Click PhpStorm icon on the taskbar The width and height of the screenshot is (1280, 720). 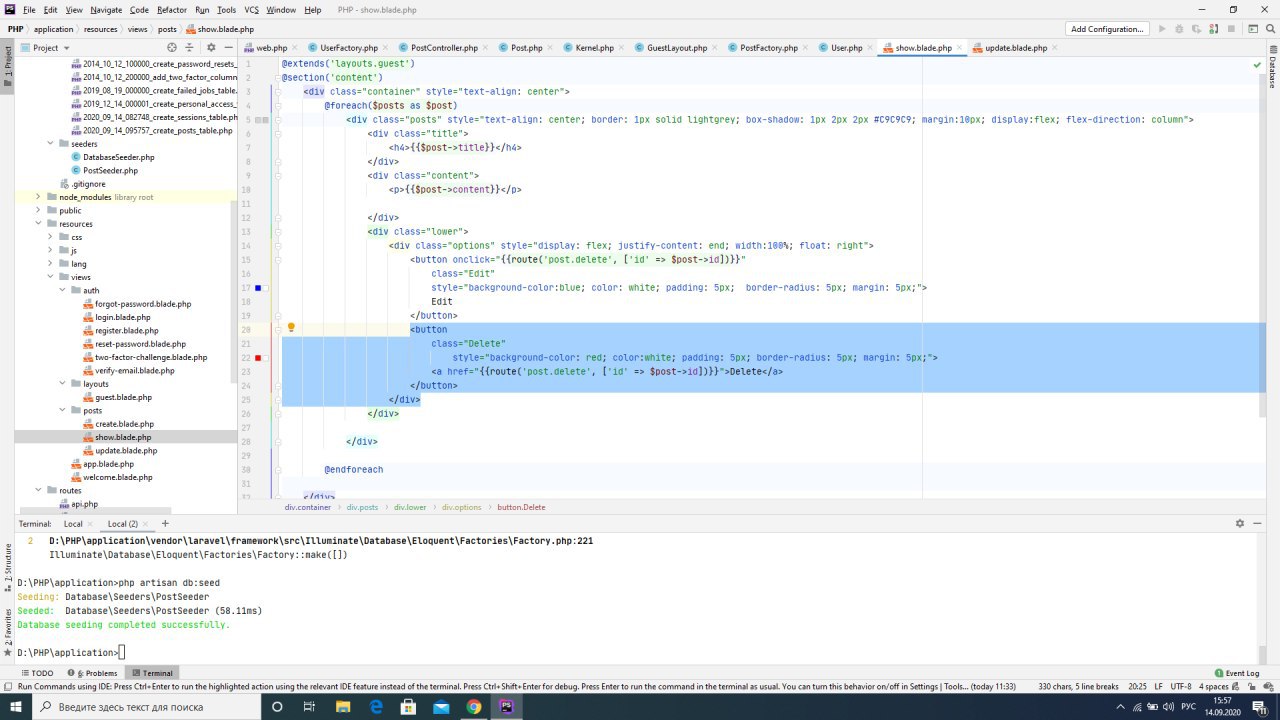click(506, 706)
